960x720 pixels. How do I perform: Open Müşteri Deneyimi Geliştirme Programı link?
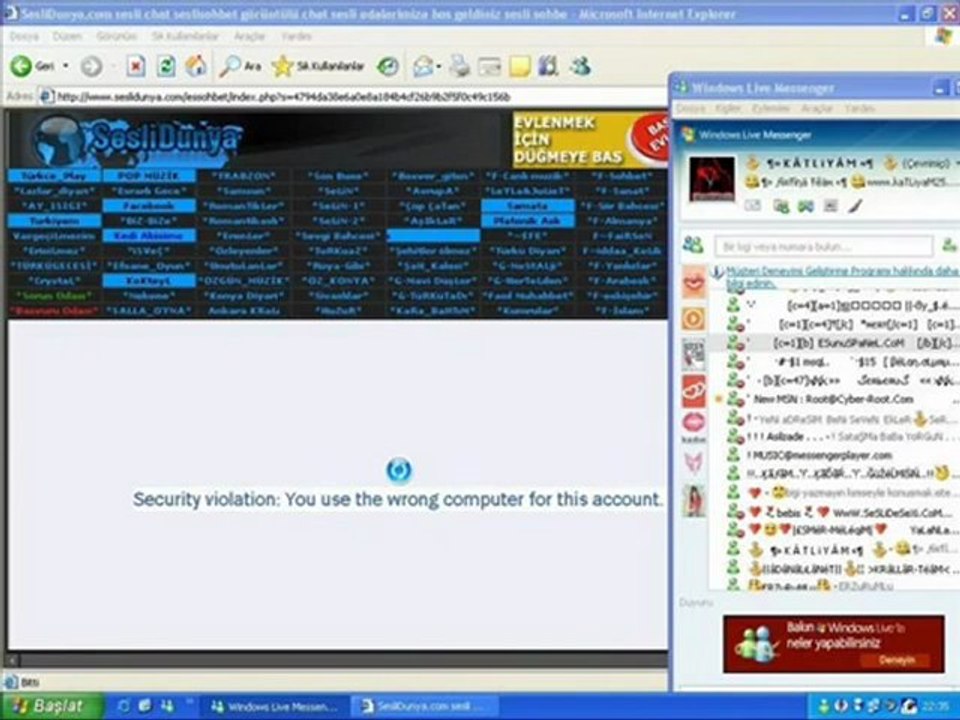(x=842, y=277)
